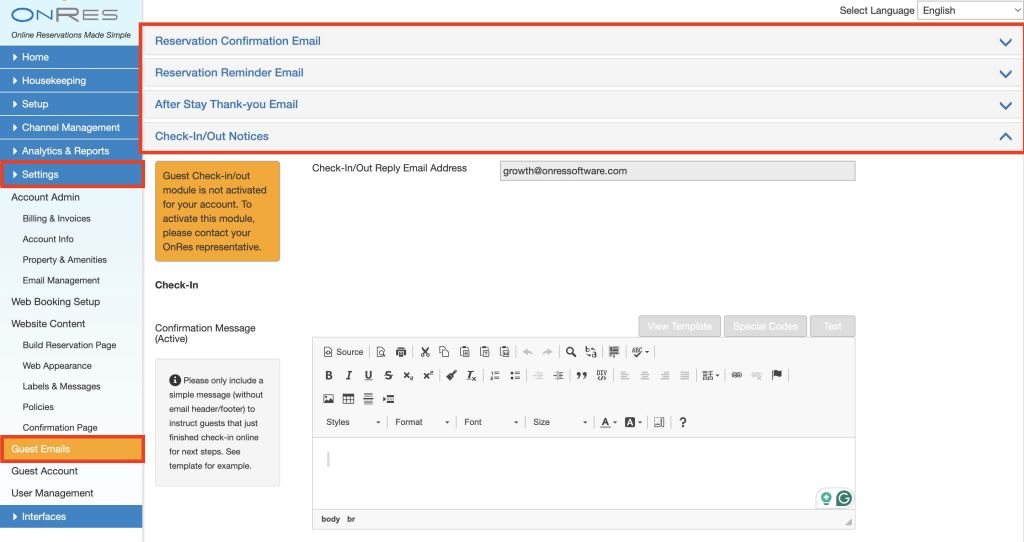The image size is (1024, 542).
Task: Center align the text
Action: click(645, 375)
